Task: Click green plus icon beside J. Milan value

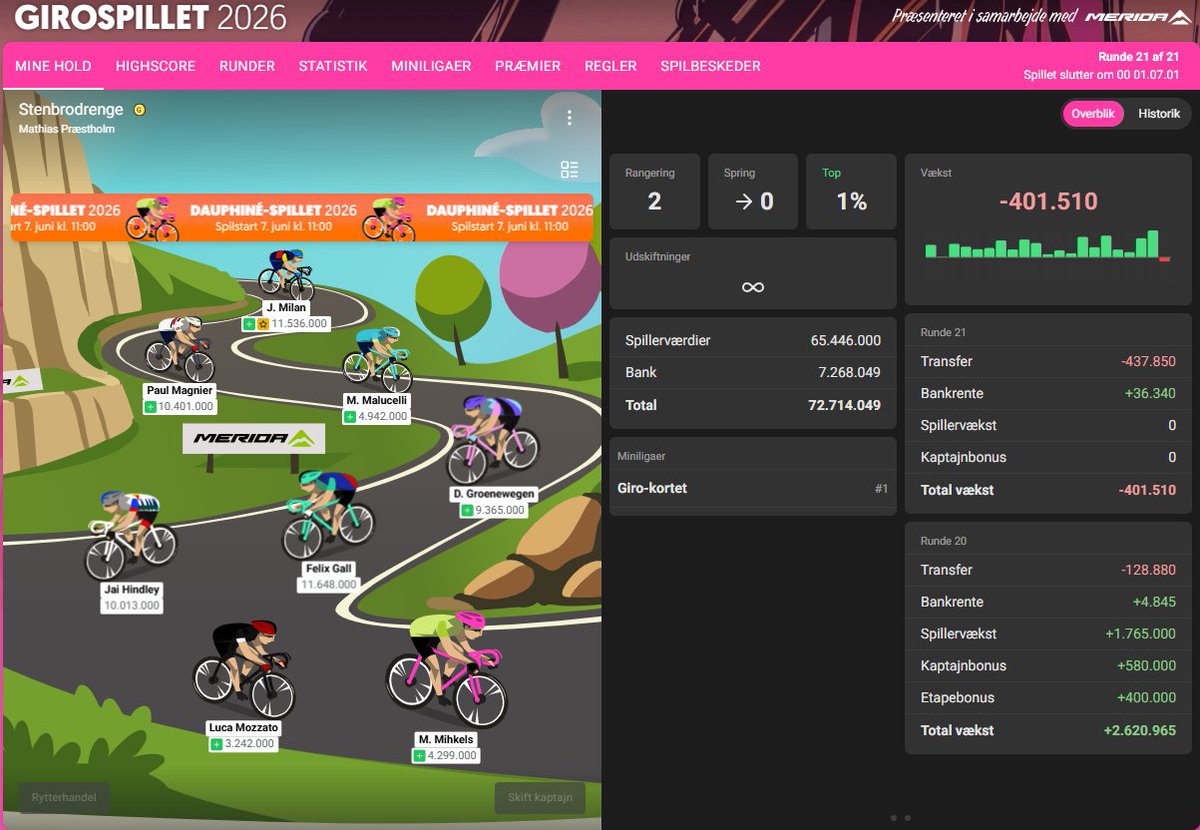Action: (249, 324)
